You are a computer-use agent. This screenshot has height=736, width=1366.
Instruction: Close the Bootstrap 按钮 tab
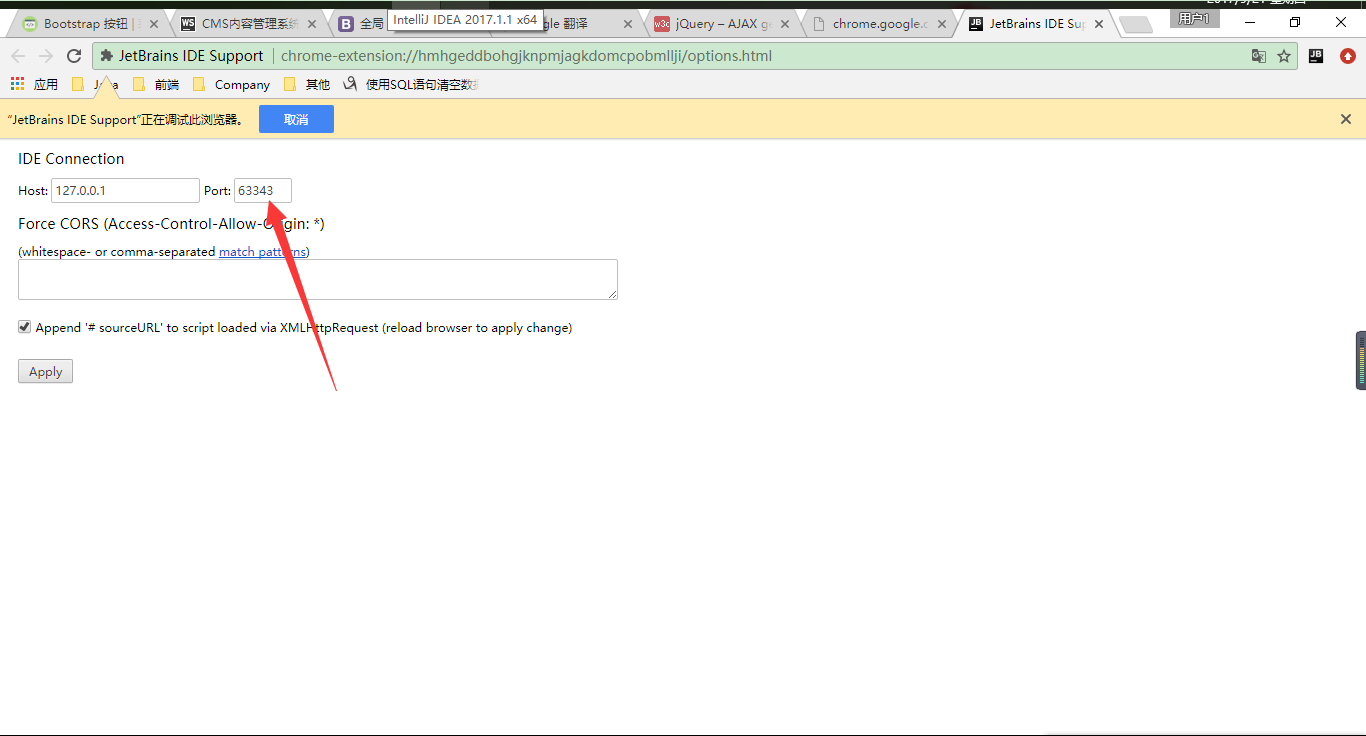154,24
